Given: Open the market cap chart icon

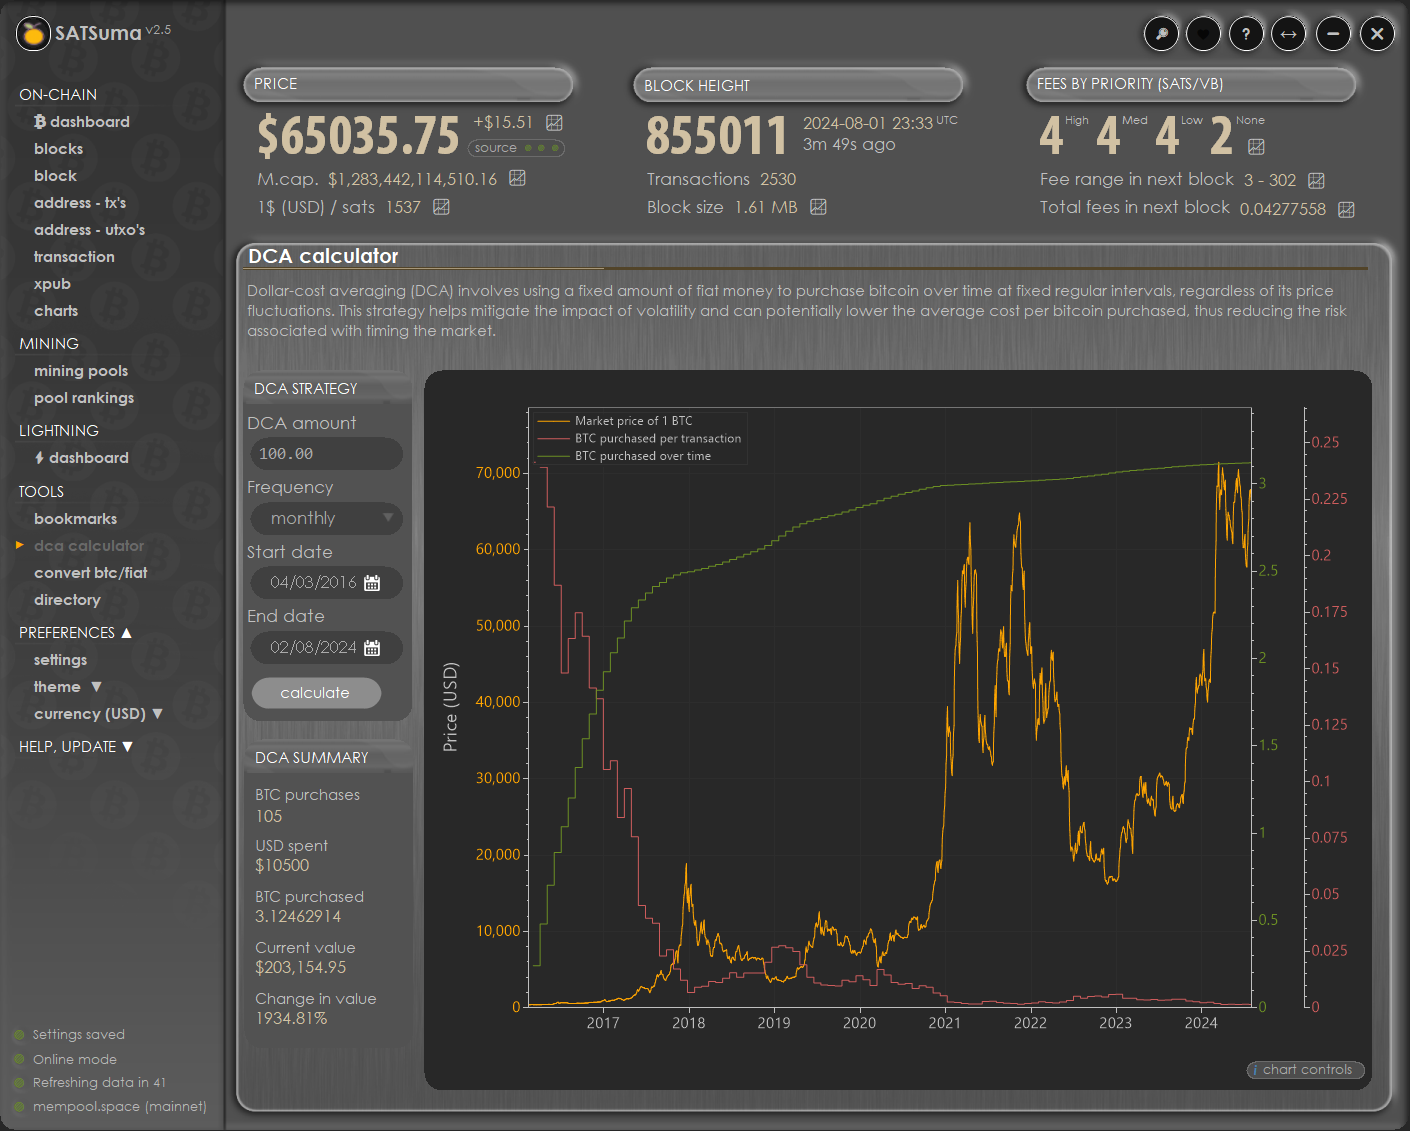Looking at the screenshot, I should coord(517,178).
